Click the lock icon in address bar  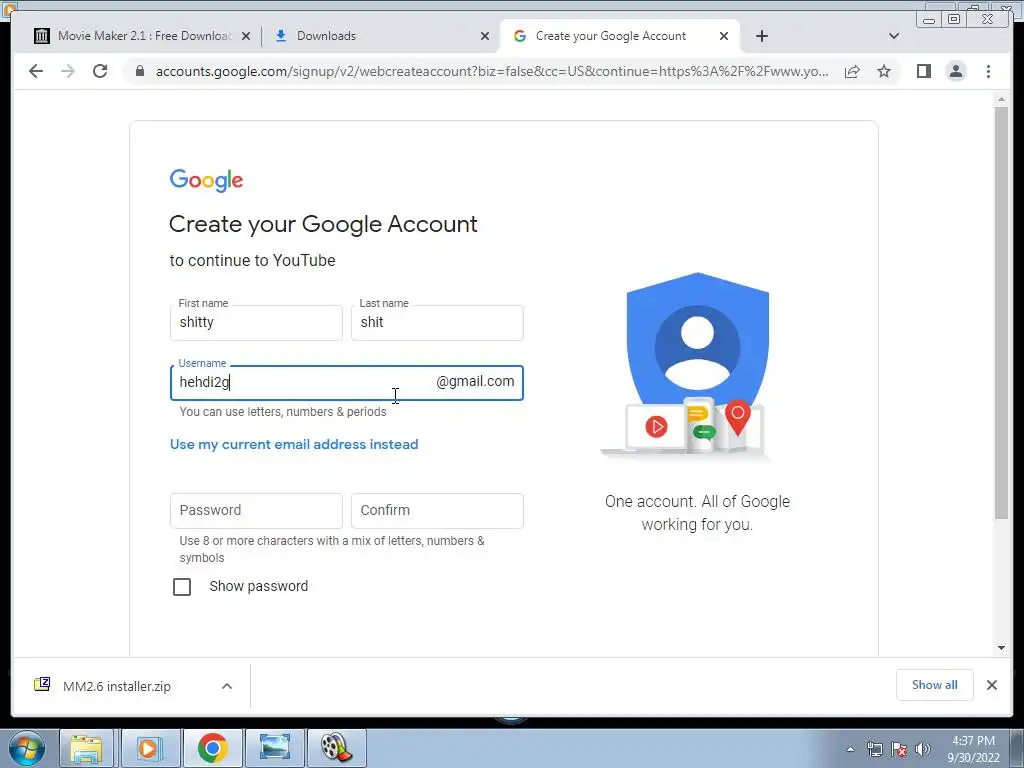coord(140,71)
